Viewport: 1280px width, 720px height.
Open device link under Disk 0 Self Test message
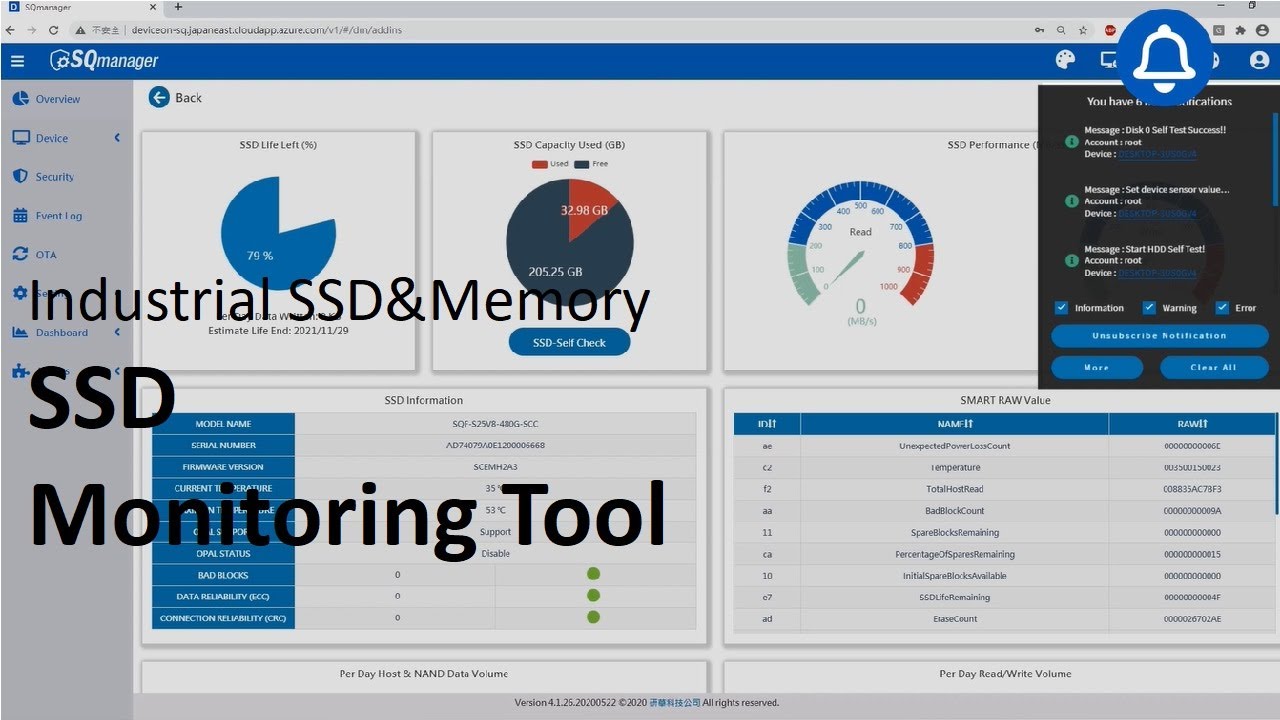coord(1157,154)
